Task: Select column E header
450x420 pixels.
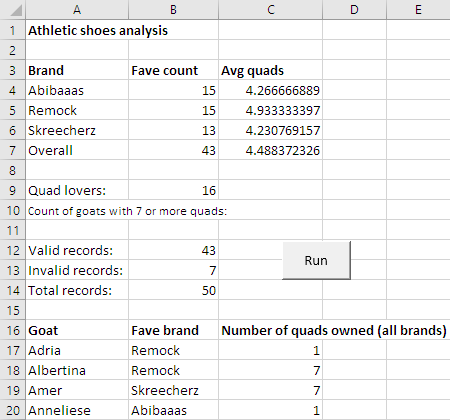Action: point(418,10)
